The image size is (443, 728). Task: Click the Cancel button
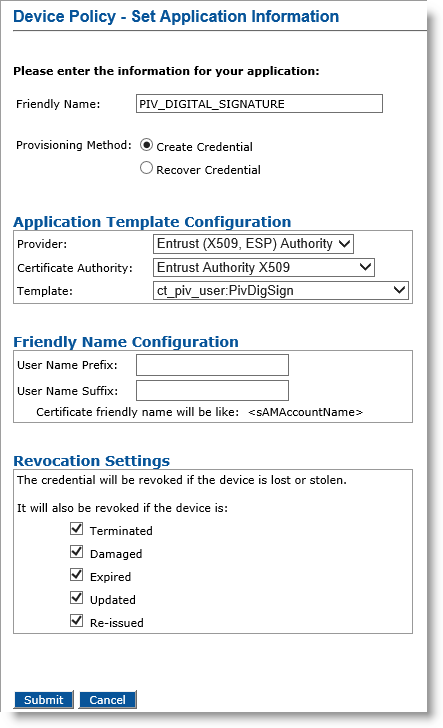(107, 700)
